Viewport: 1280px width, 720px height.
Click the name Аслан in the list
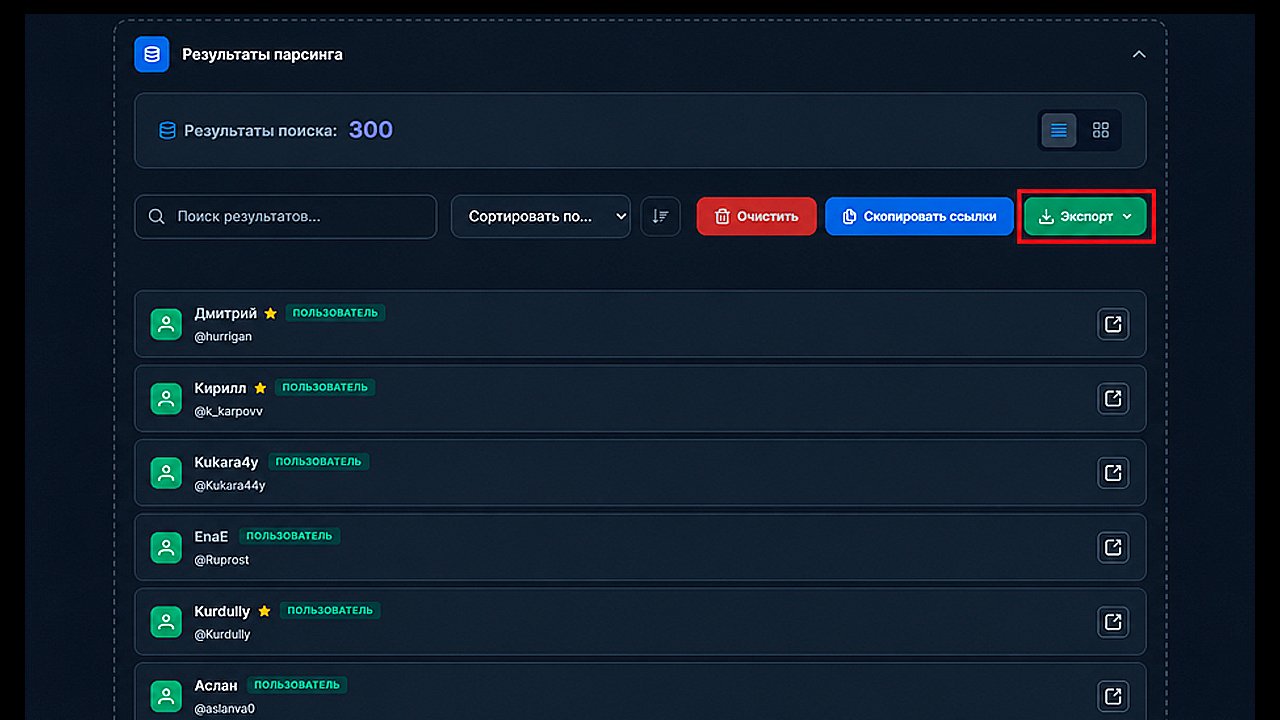[216, 685]
